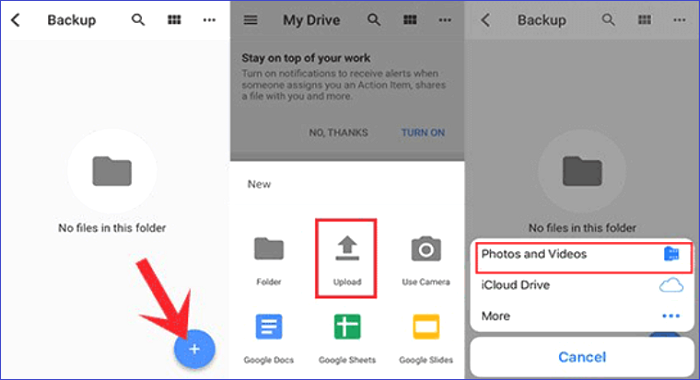Screen dimensions: 700x380
Task: Click 'New' label in My Drive sheet
Action: pyautogui.click(x=259, y=184)
